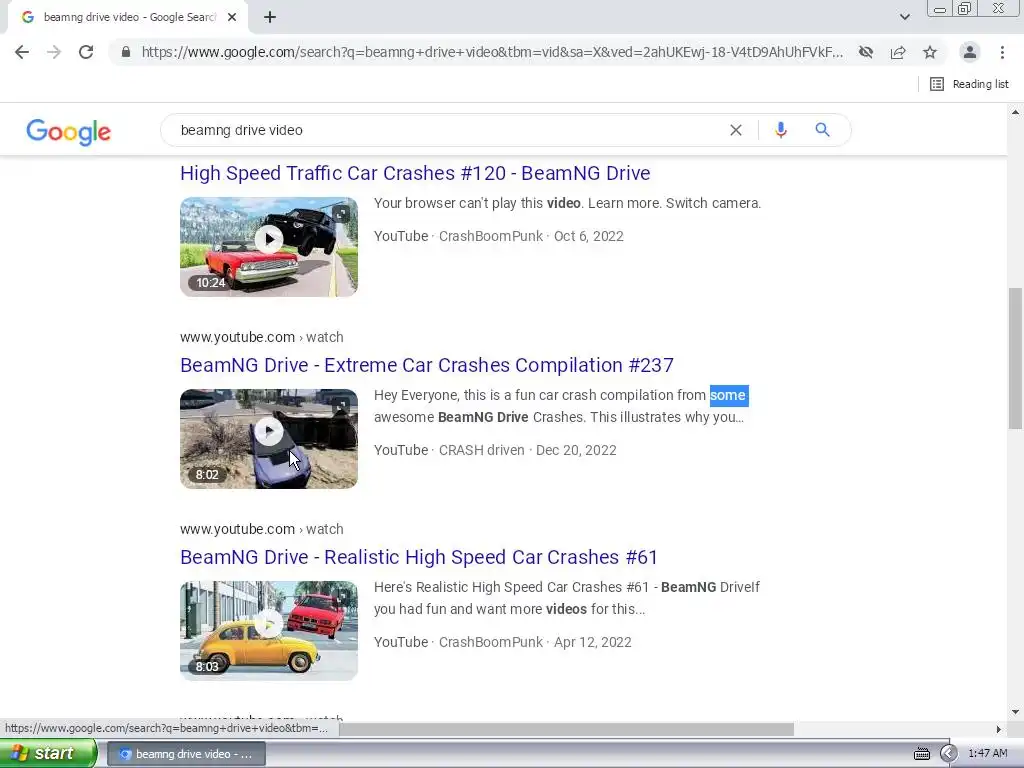This screenshot has height=768, width=1024.
Task: Reload the current page
Action: tap(86, 52)
